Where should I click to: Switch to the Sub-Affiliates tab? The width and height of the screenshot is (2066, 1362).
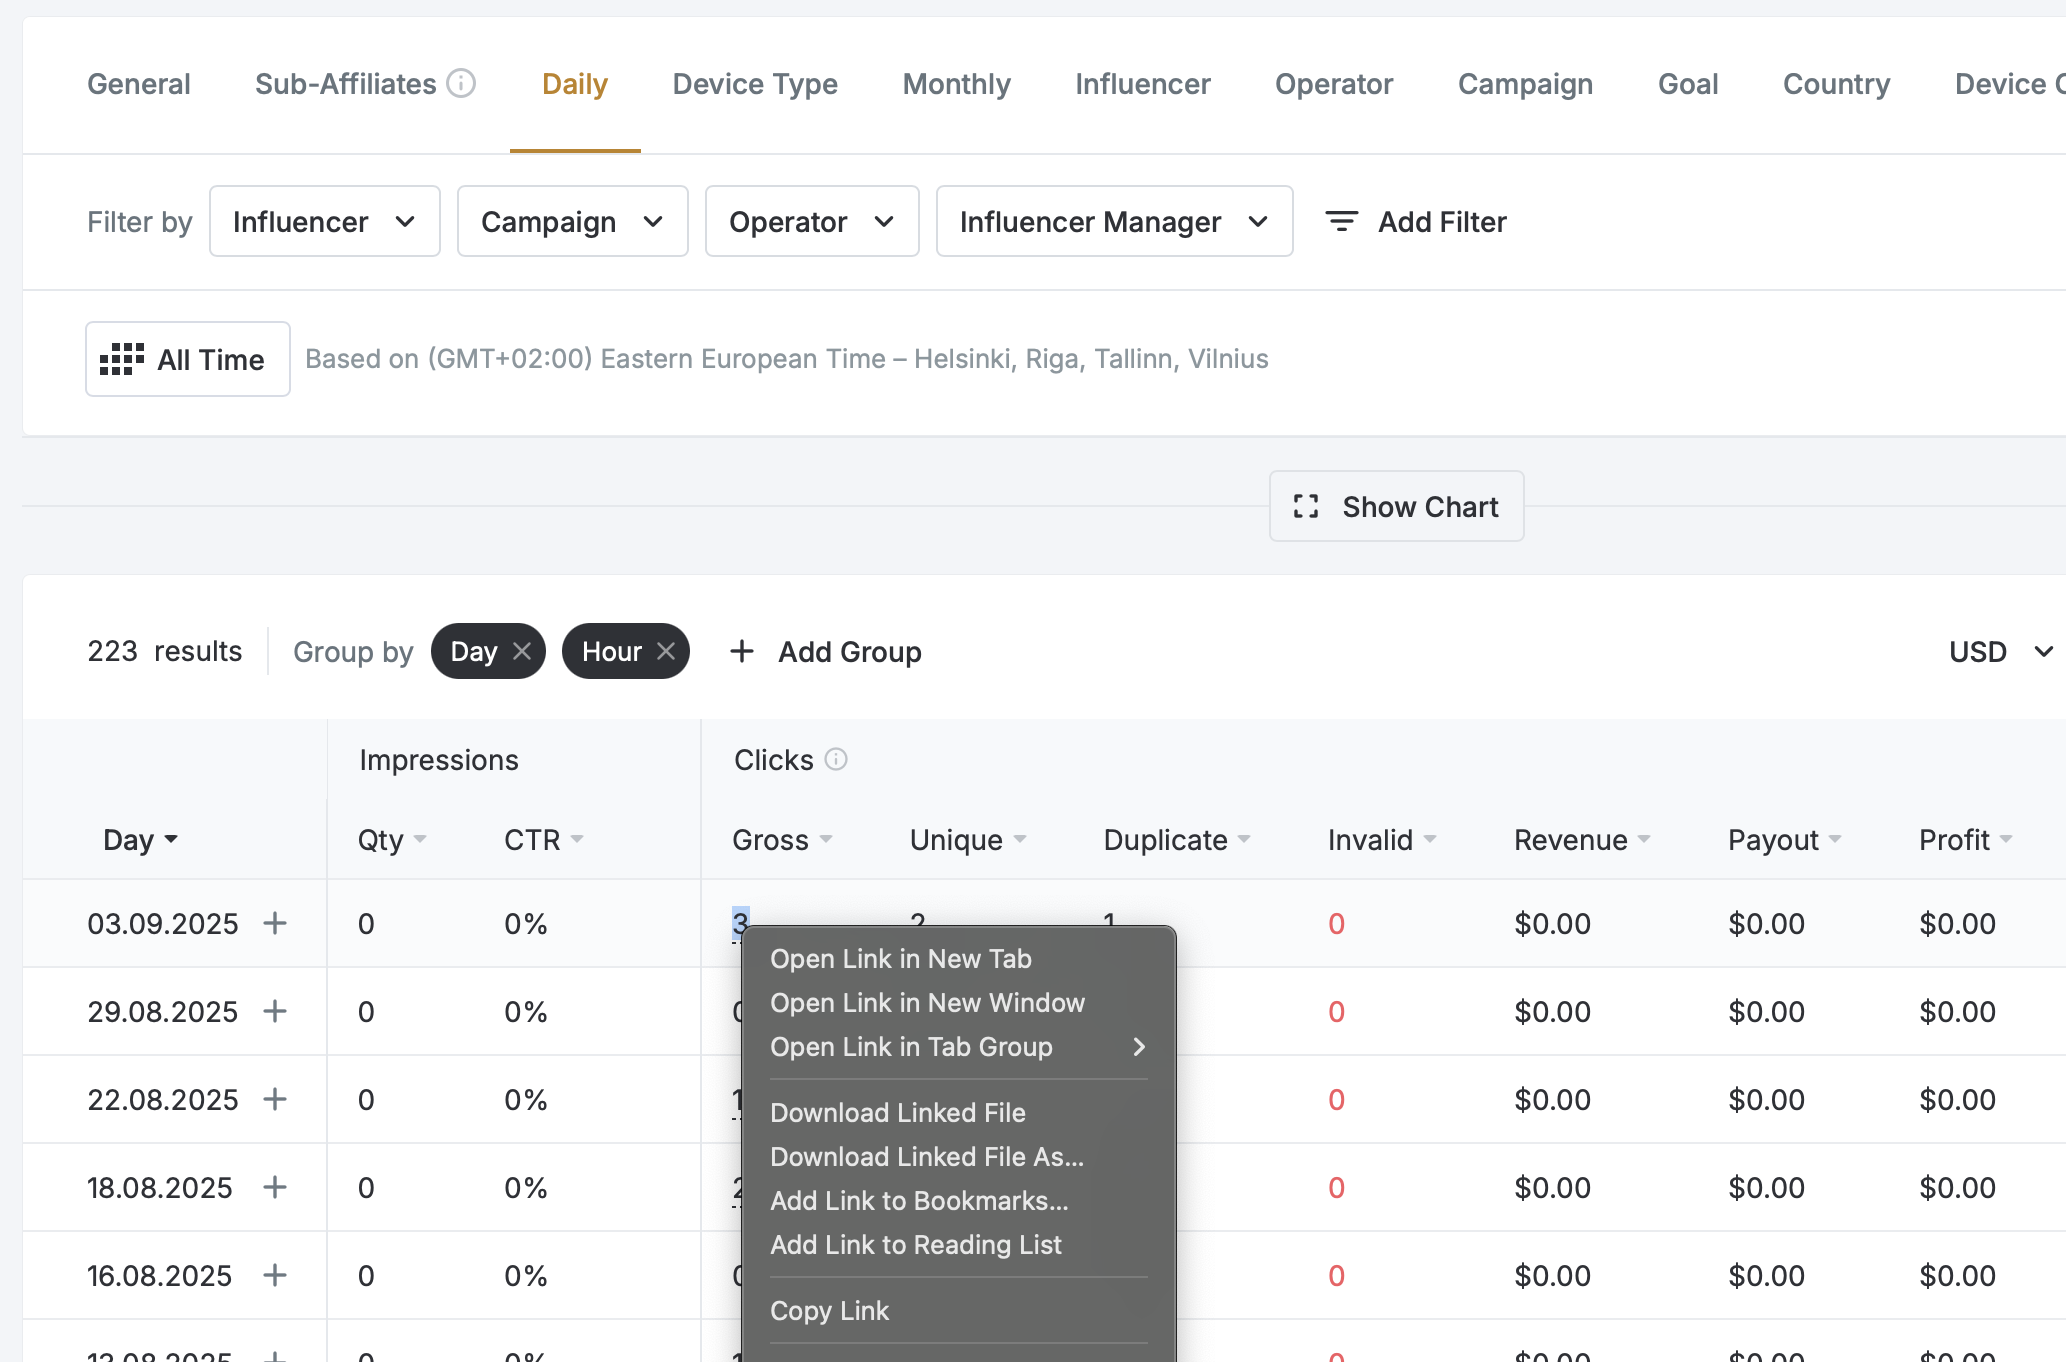pyautogui.click(x=346, y=84)
